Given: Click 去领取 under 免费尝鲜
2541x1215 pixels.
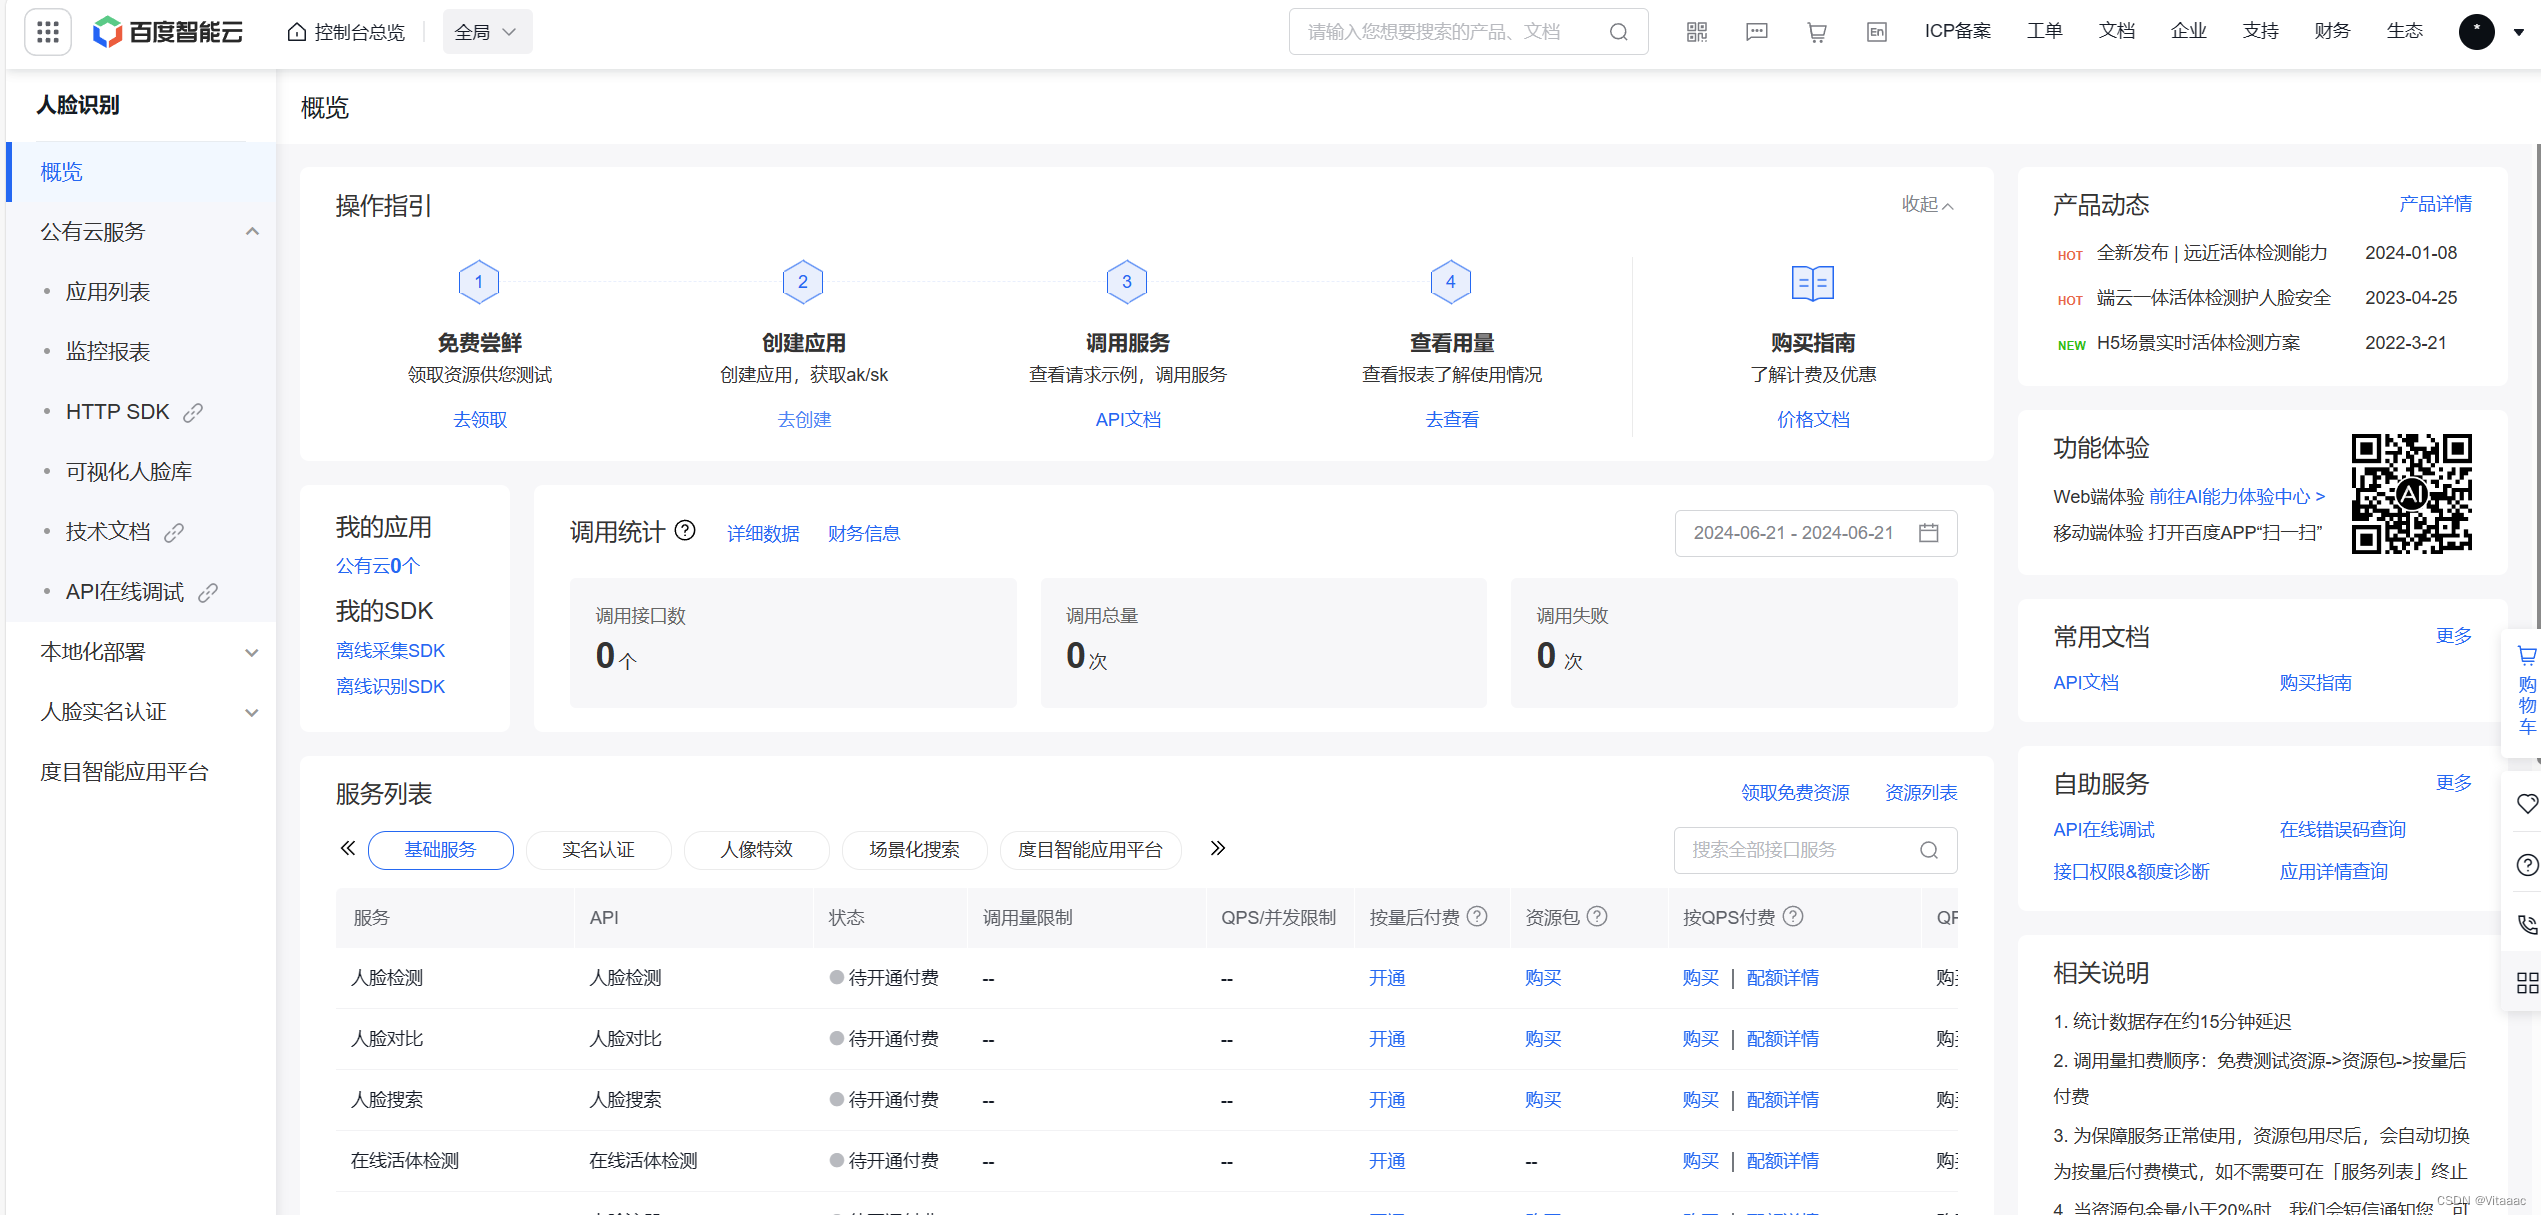Looking at the screenshot, I should [x=480, y=420].
